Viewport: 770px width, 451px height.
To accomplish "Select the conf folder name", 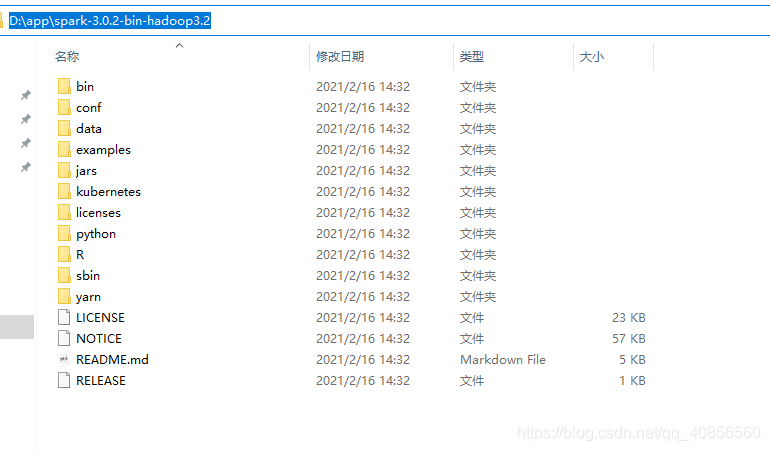I will pos(88,108).
